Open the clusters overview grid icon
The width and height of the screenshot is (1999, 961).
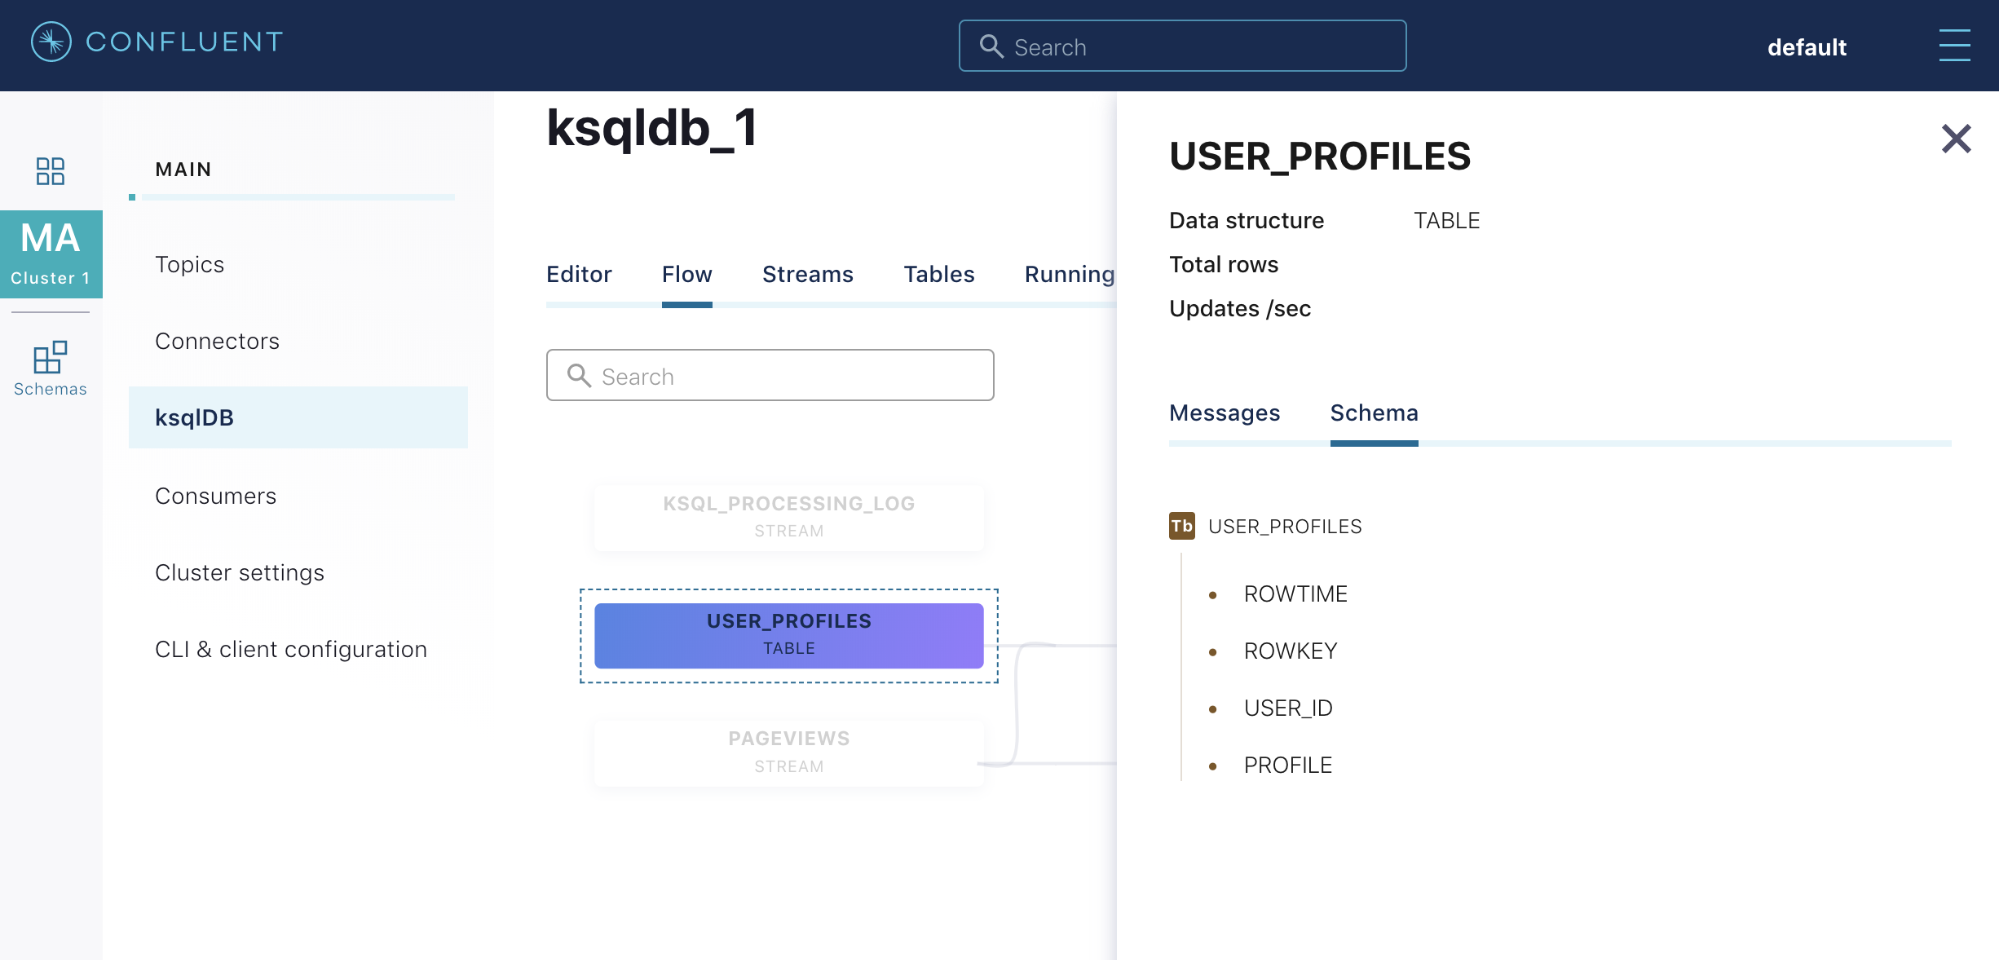click(x=50, y=171)
